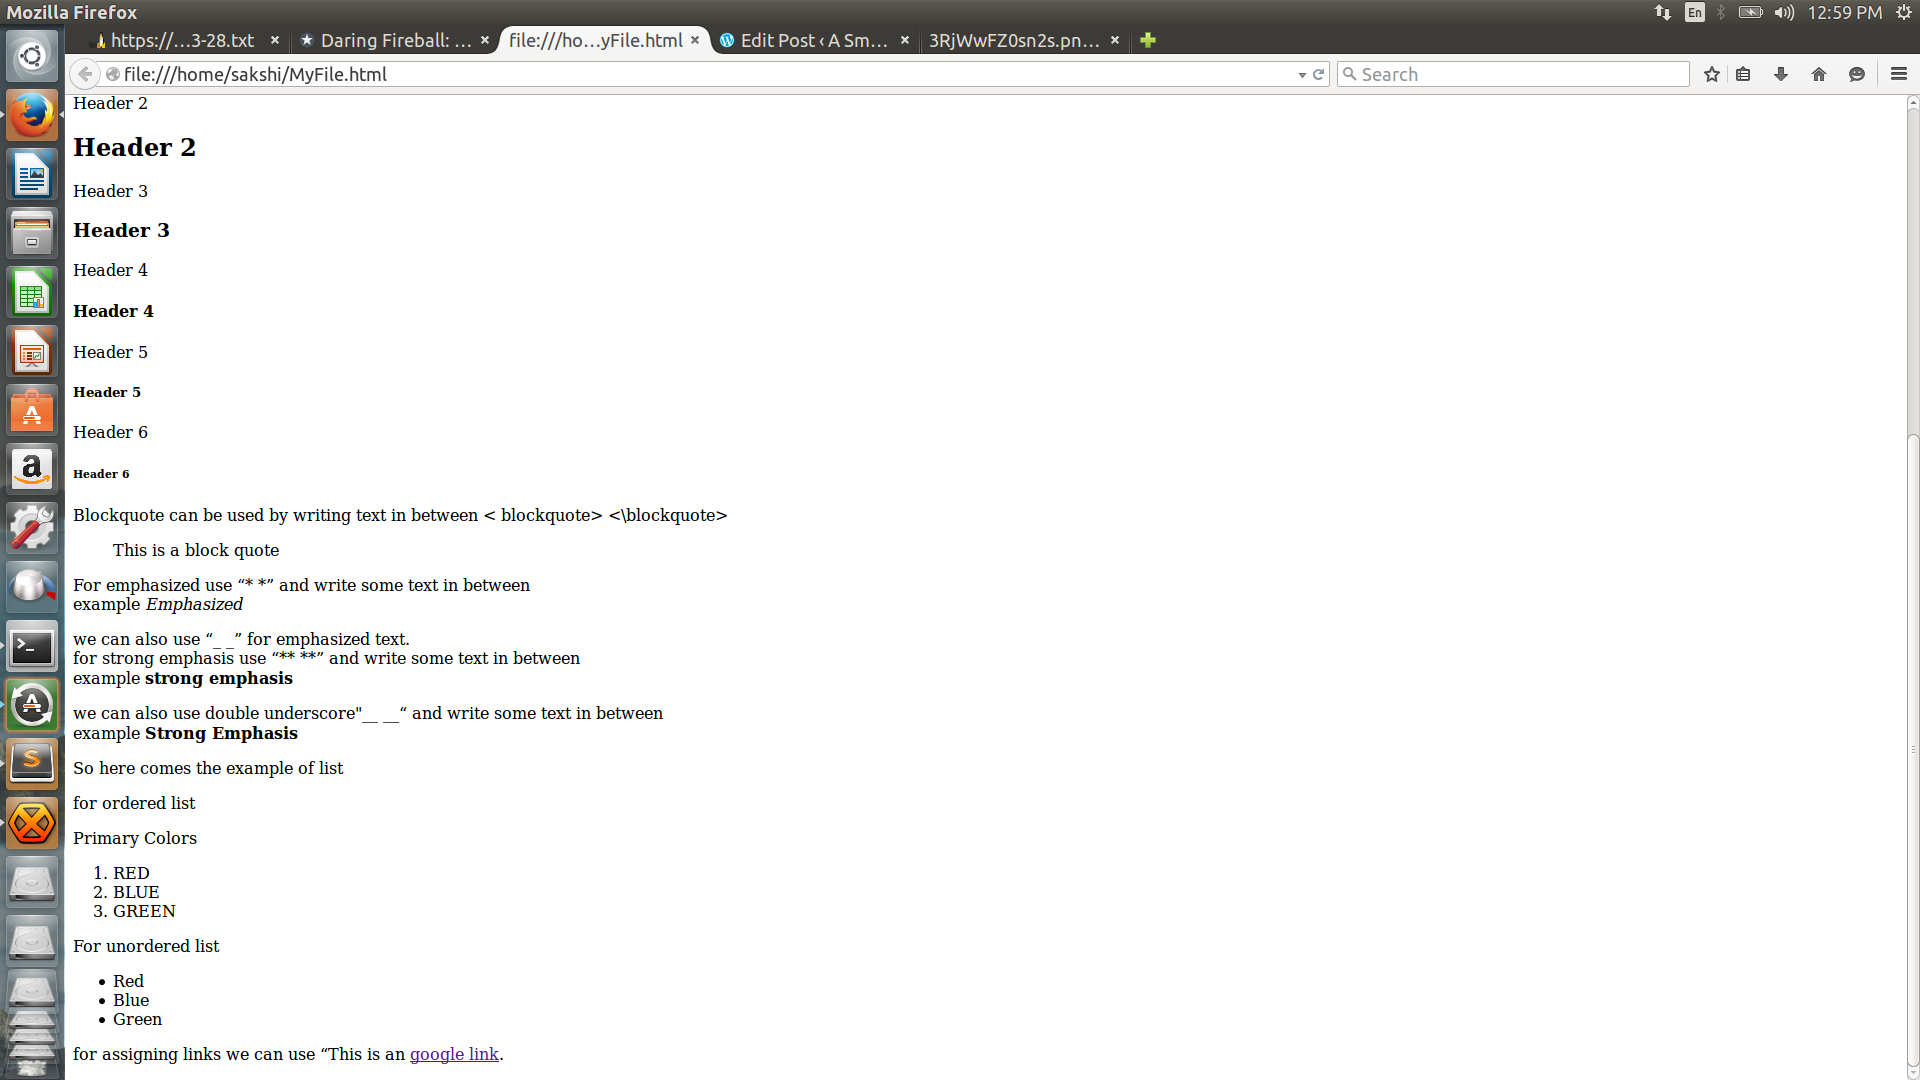Open a new tab with plus icon

pos(1148,40)
